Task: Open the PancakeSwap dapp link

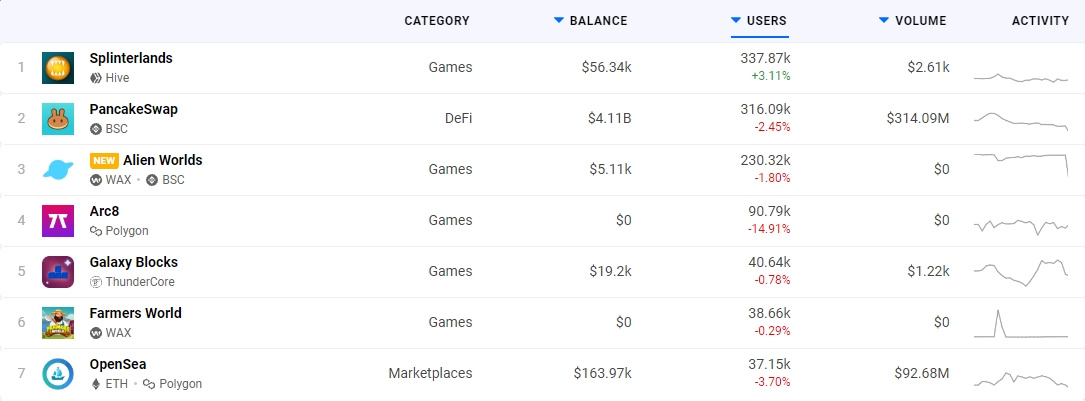Action: click(x=134, y=109)
